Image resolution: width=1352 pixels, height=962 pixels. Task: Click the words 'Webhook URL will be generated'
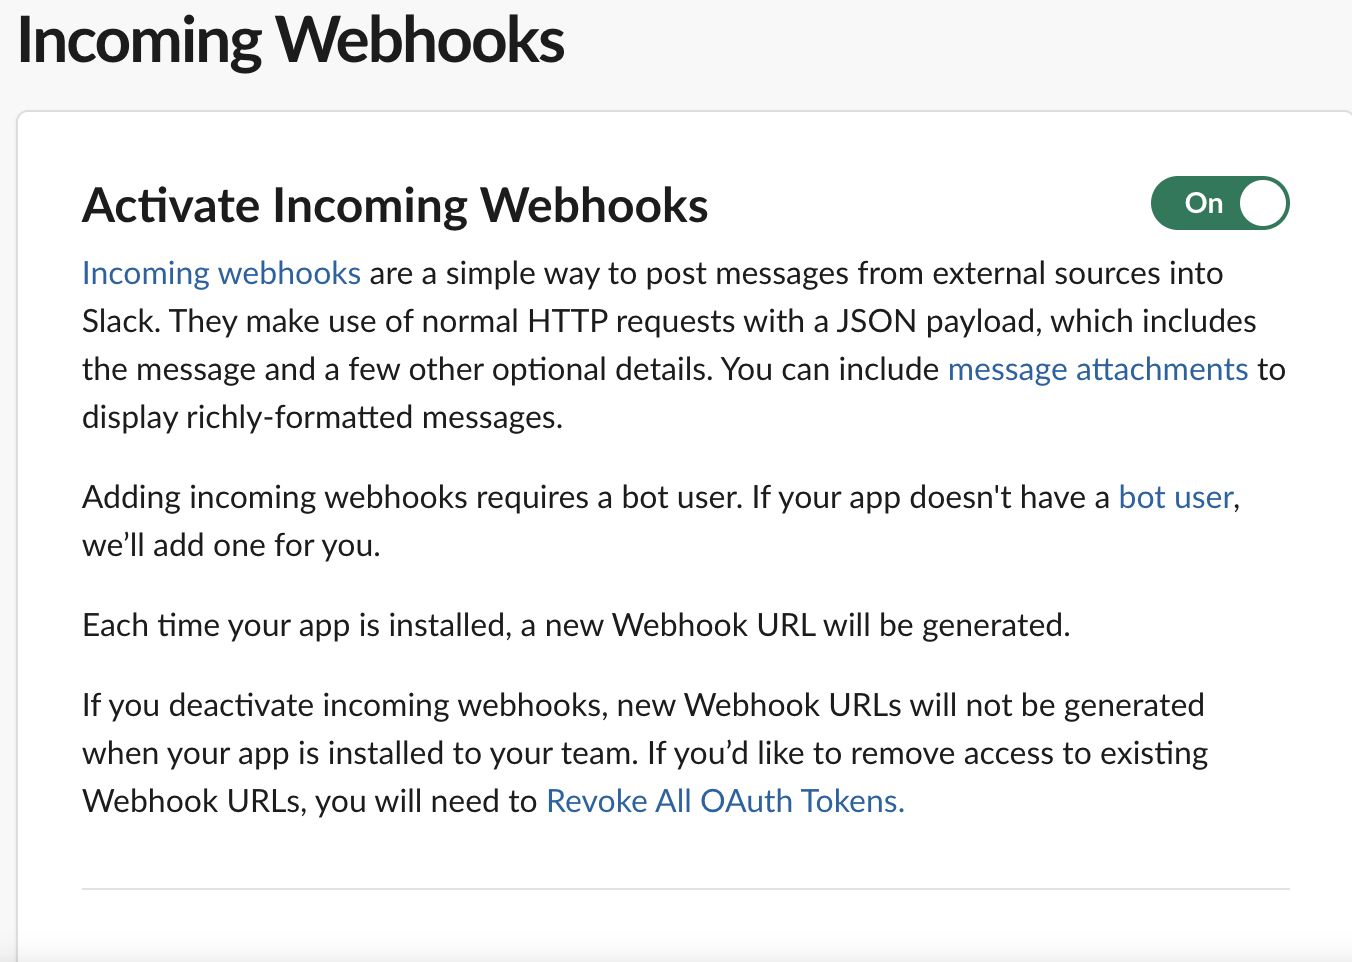coord(840,625)
